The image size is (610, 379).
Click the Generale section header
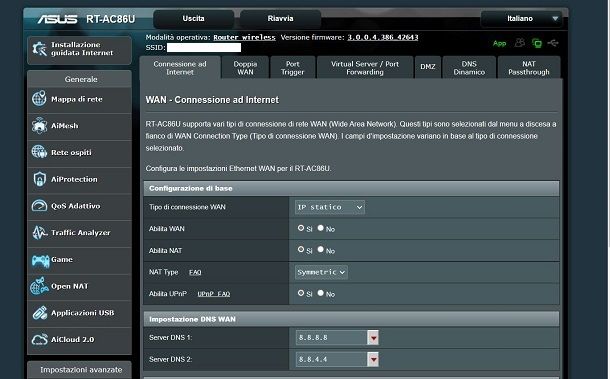click(80, 79)
